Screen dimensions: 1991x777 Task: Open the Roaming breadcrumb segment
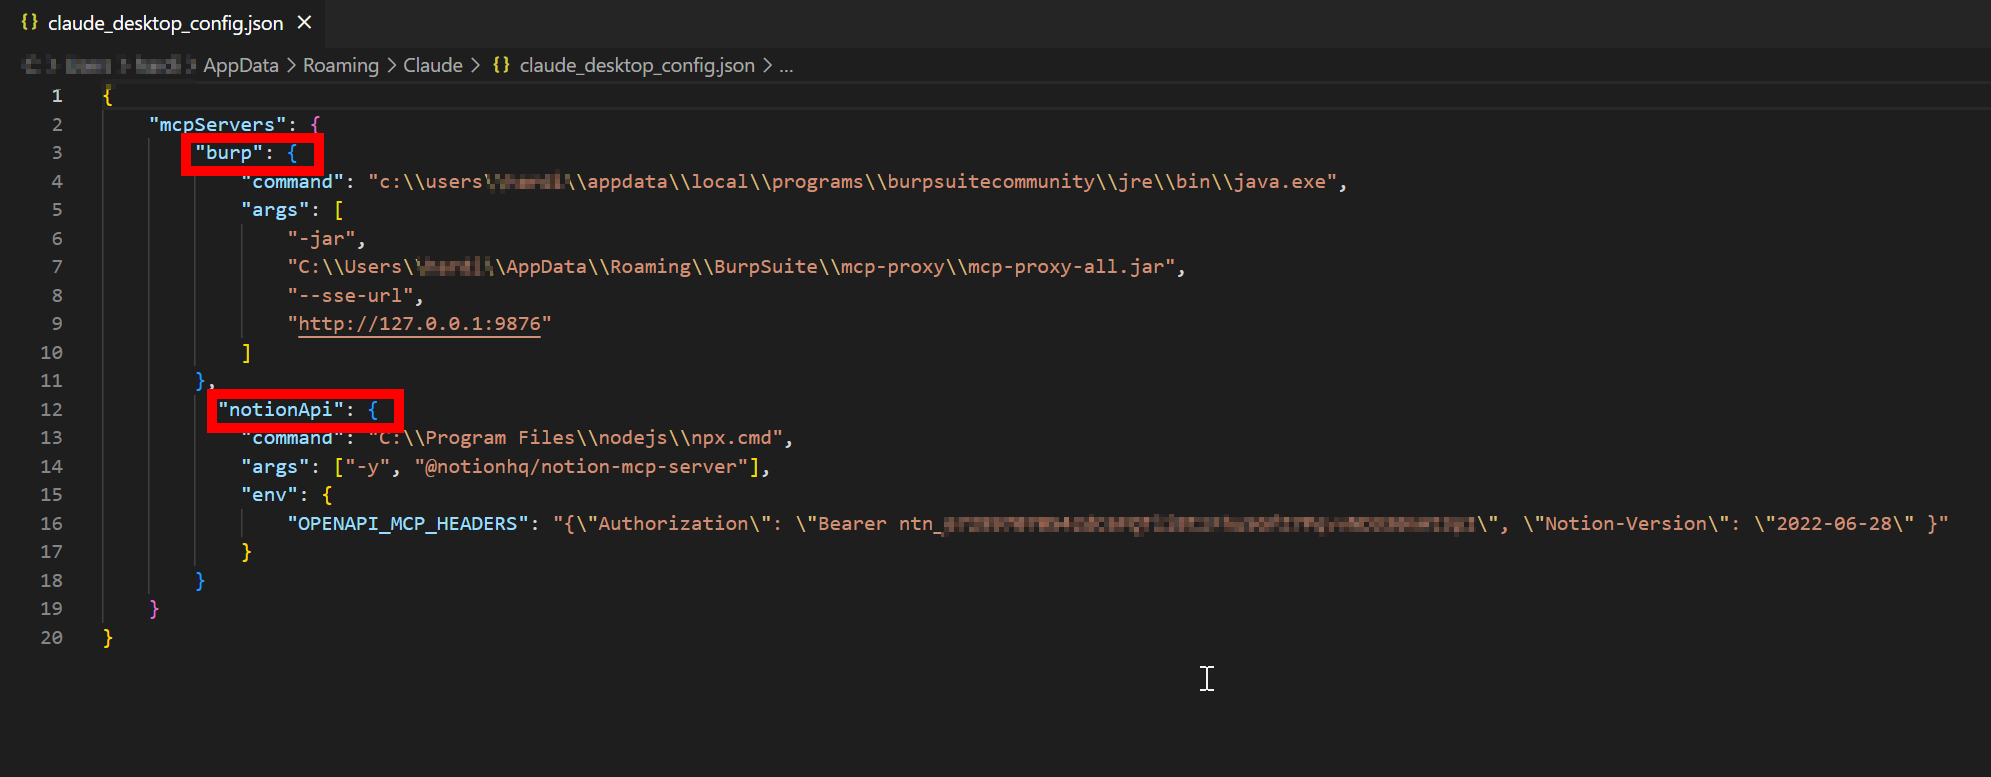(341, 65)
